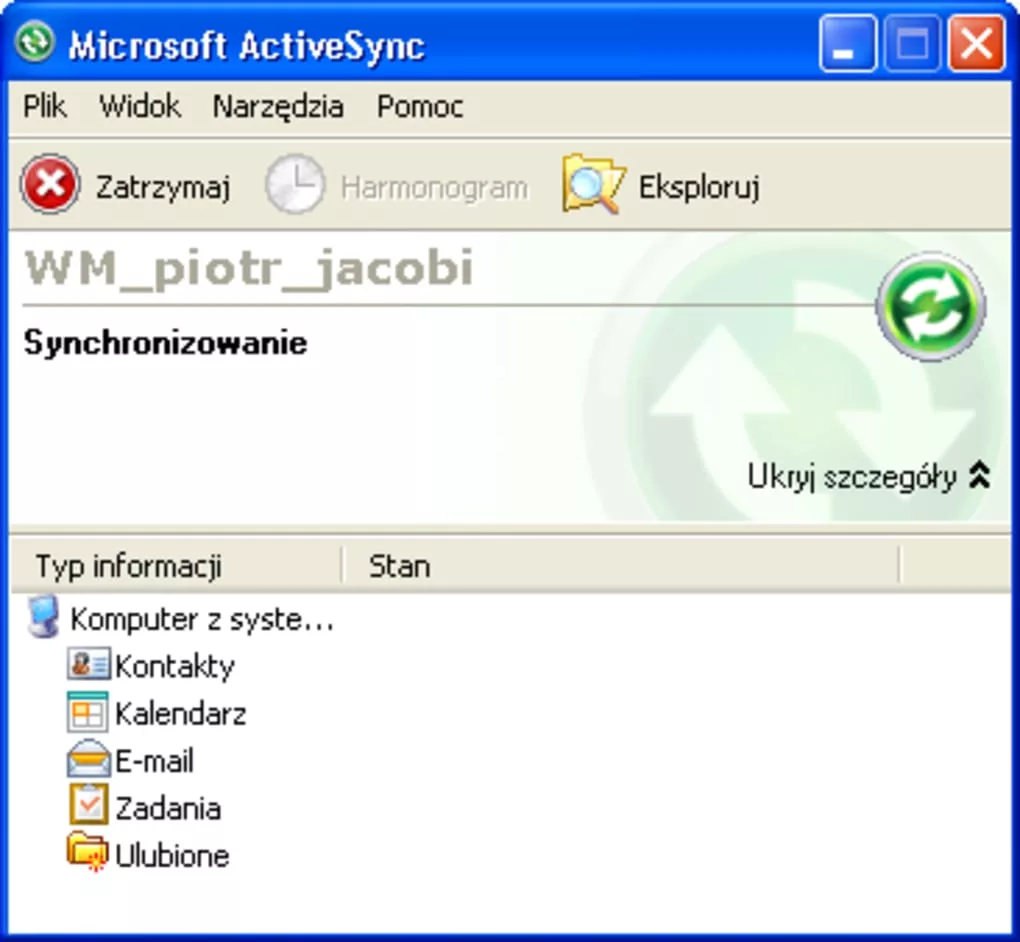Screen dimensions: 1020x942
Task: Click the Eksploruj label text
Action: [x=699, y=187]
